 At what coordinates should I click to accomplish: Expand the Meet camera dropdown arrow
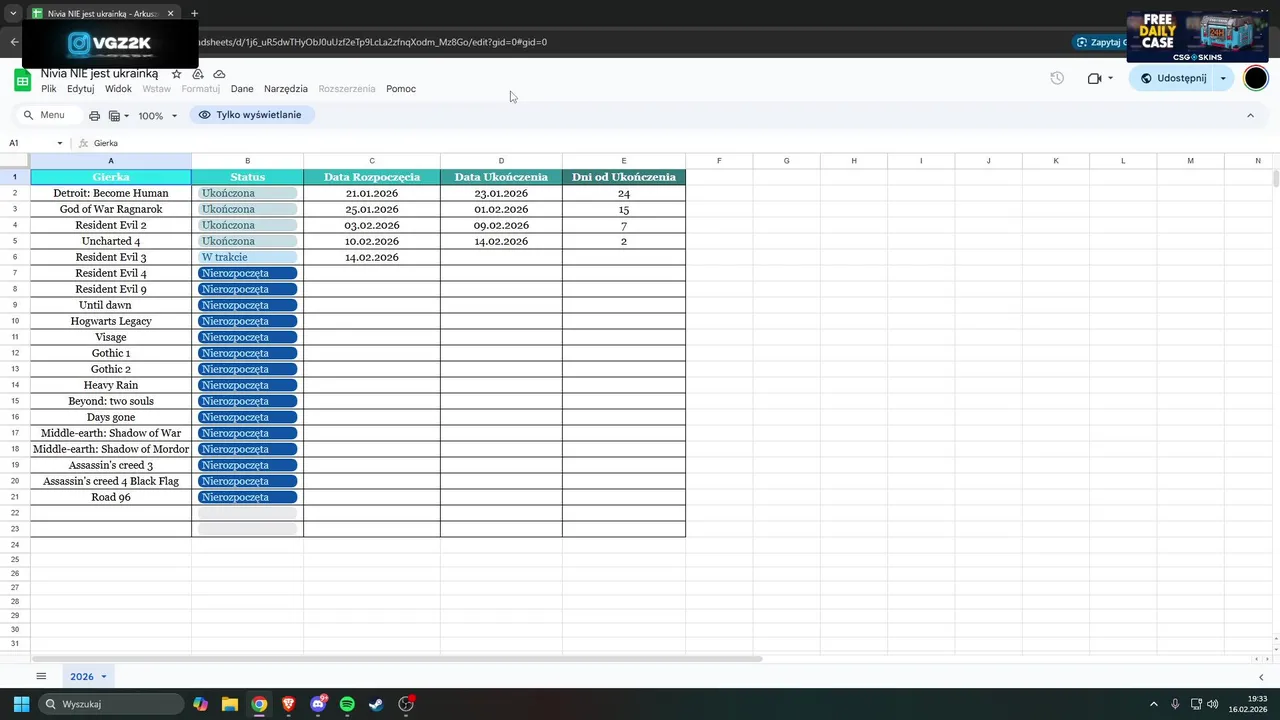coord(1110,78)
